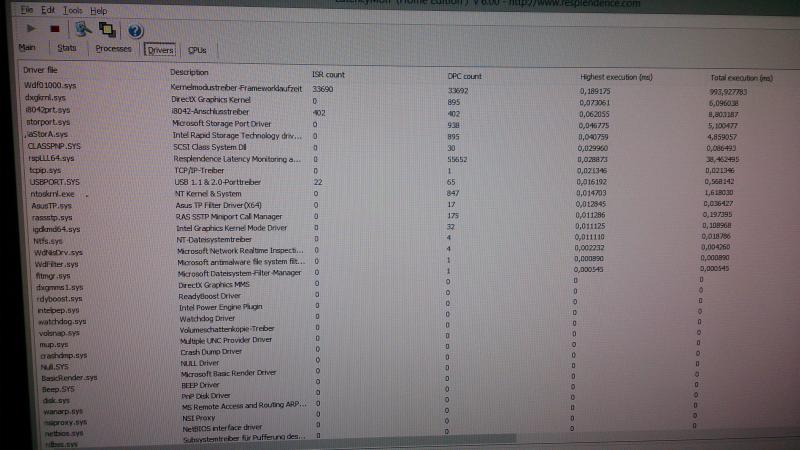
Task: Click the Microsoft Storage Port Driver description
Action: click(221, 123)
